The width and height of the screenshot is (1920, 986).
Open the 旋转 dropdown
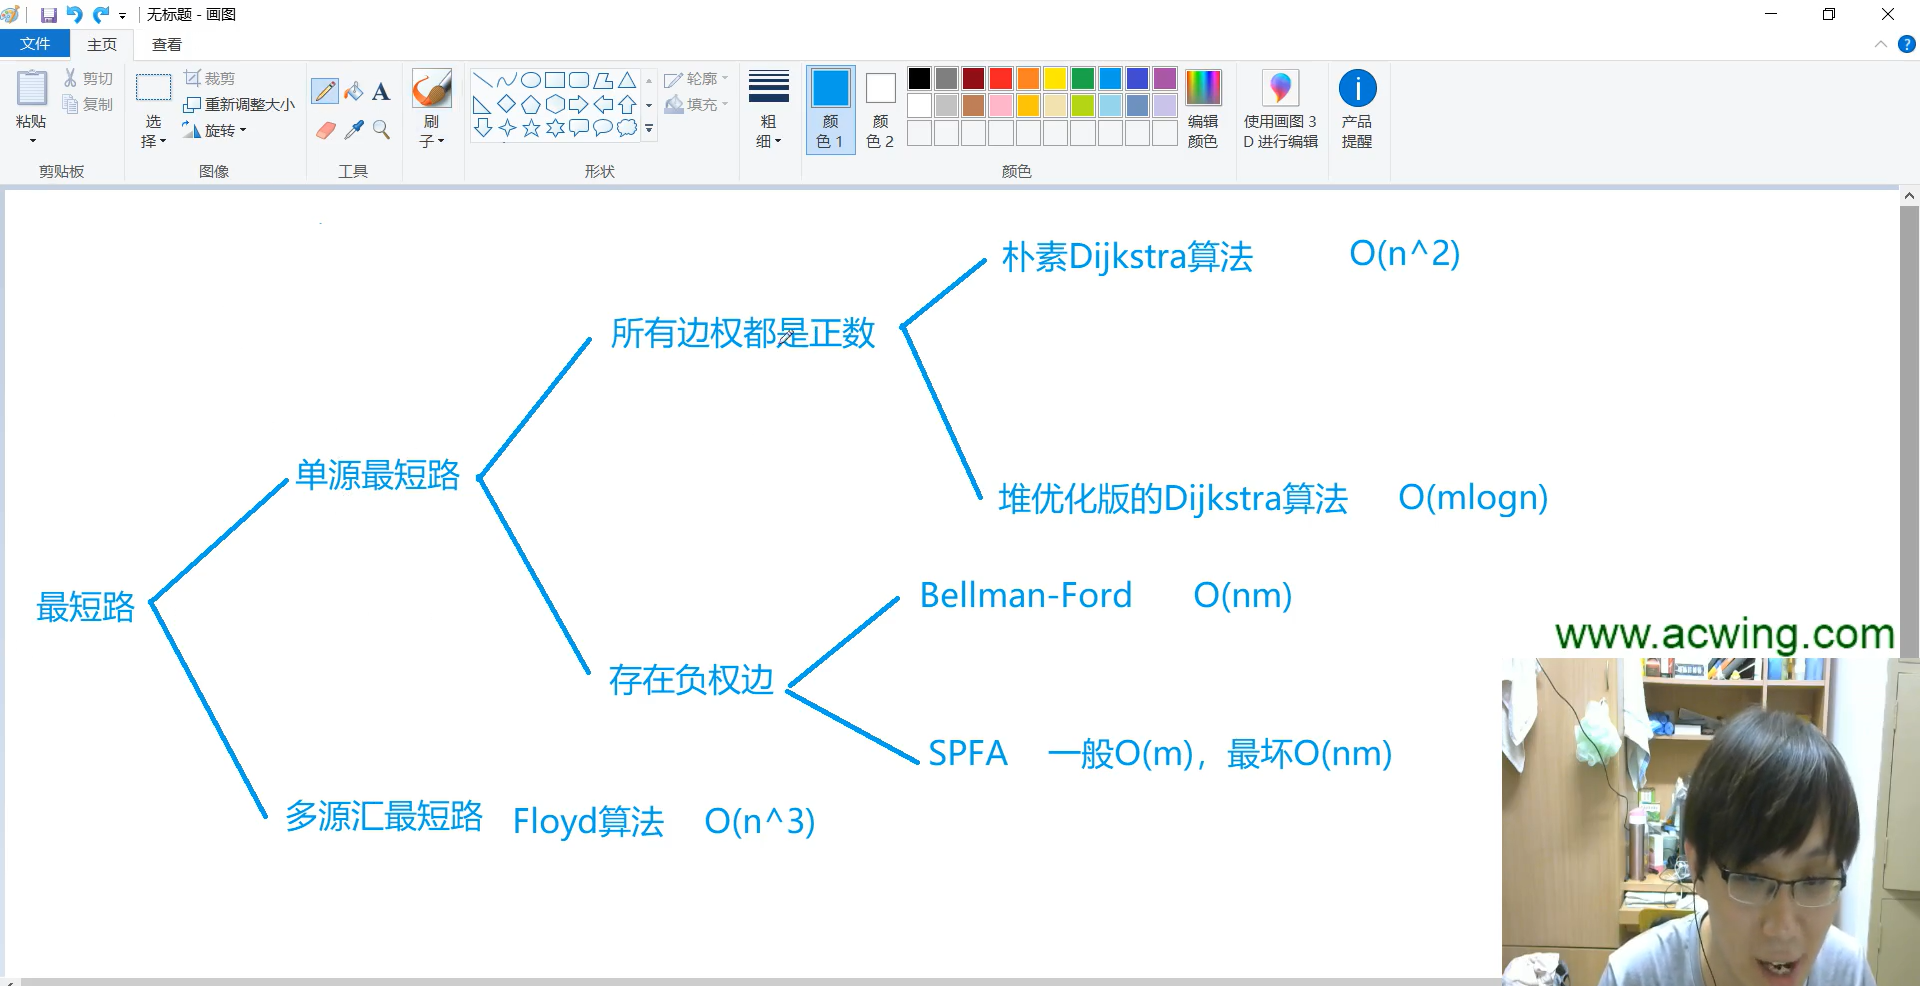point(214,130)
